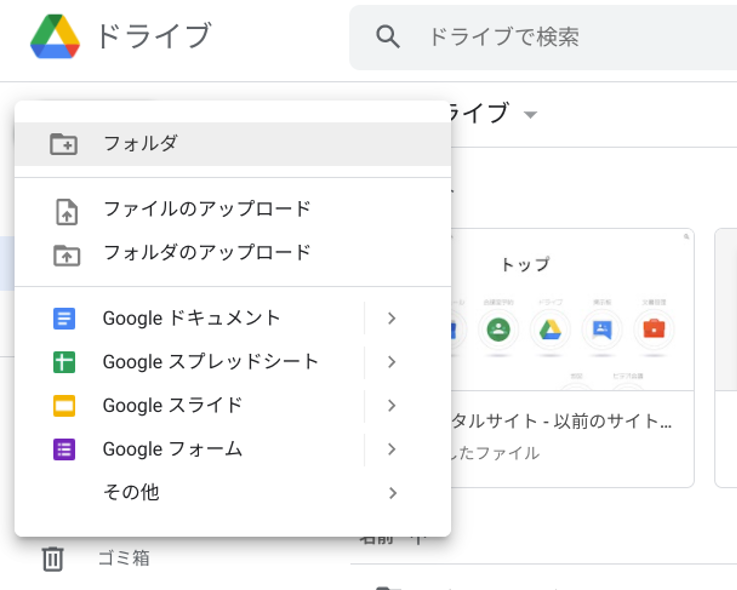Viewport: 737px width, 590px height.
Task: Click the file upload icon
Action: point(67,212)
